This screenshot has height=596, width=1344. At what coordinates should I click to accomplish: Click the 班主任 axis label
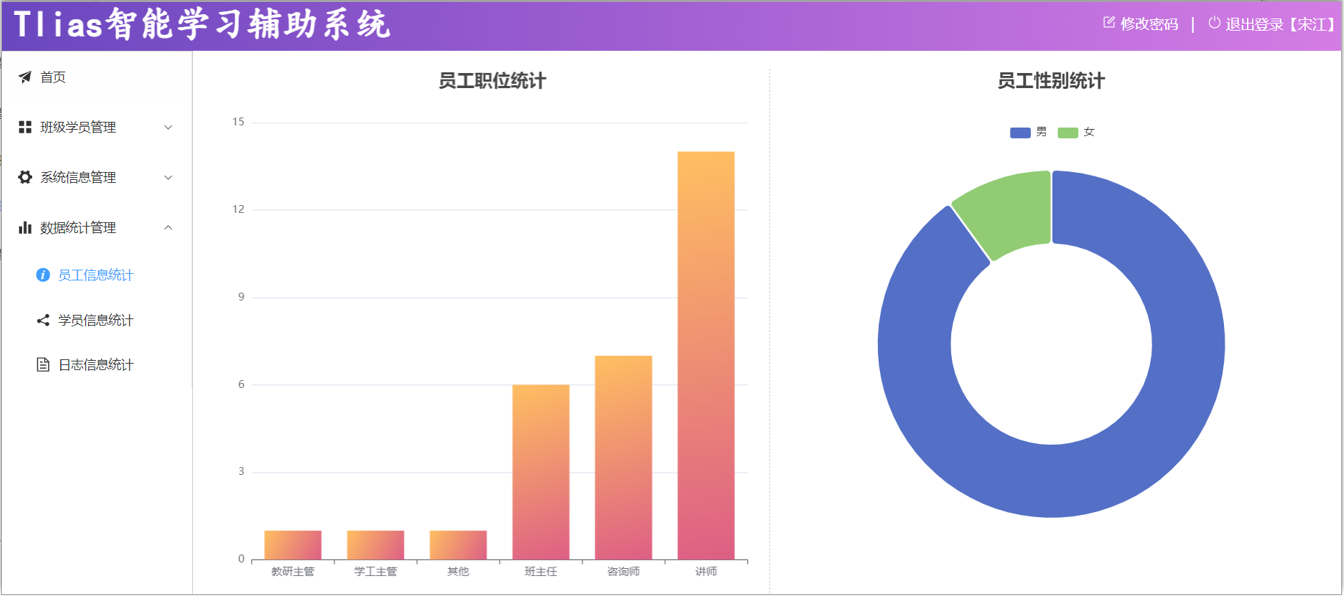coord(541,572)
